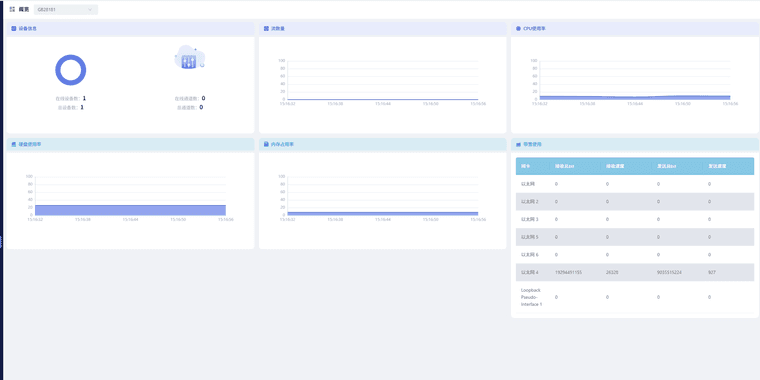Click the receive speed column header
The height and width of the screenshot is (380, 760).
(615, 166)
